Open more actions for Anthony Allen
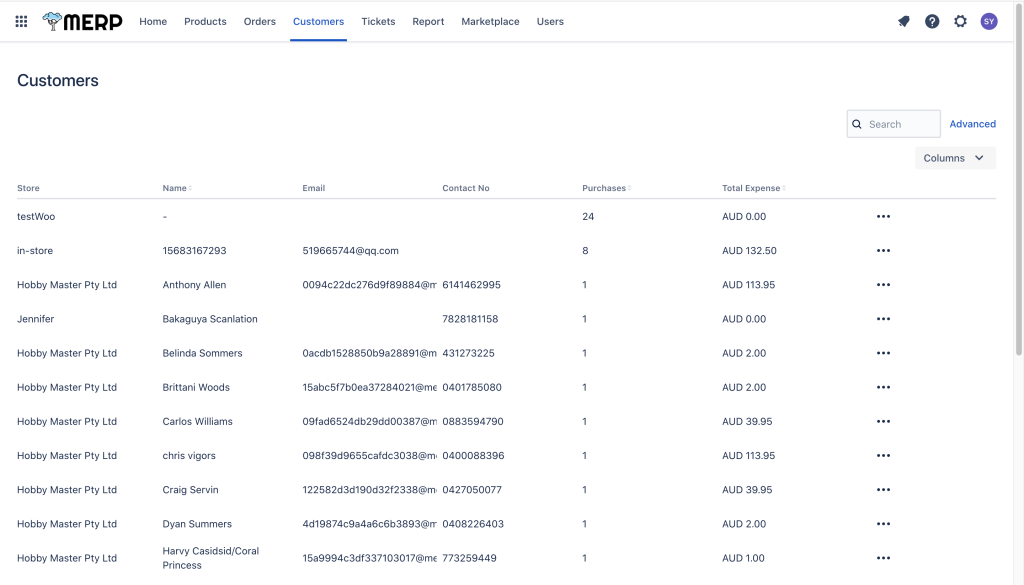 [883, 285]
